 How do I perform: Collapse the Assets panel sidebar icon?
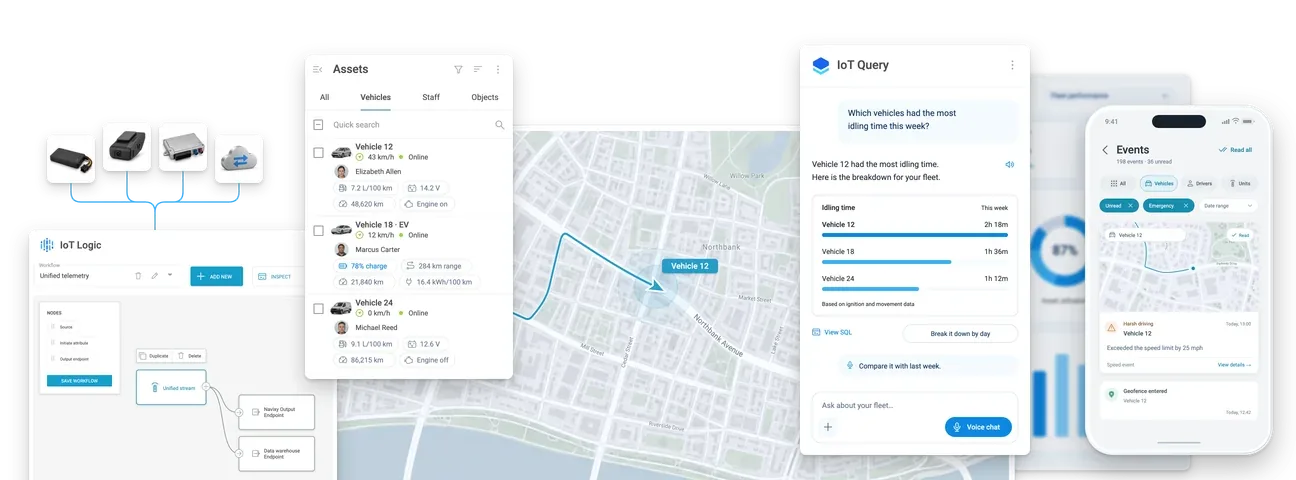(x=317, y=69)
